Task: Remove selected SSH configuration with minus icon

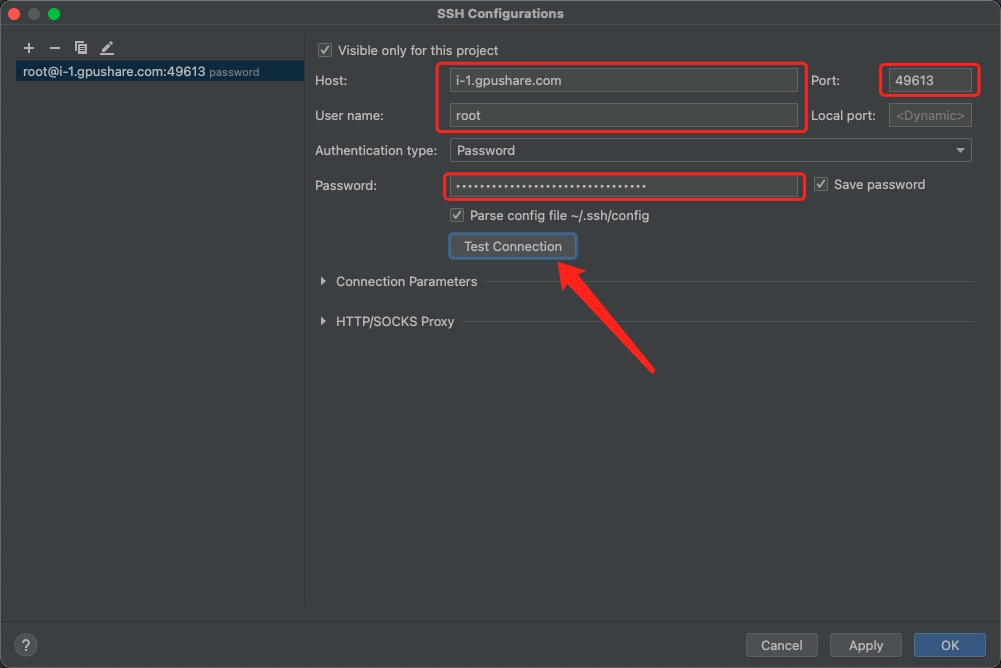Action: tap(55, 48)
